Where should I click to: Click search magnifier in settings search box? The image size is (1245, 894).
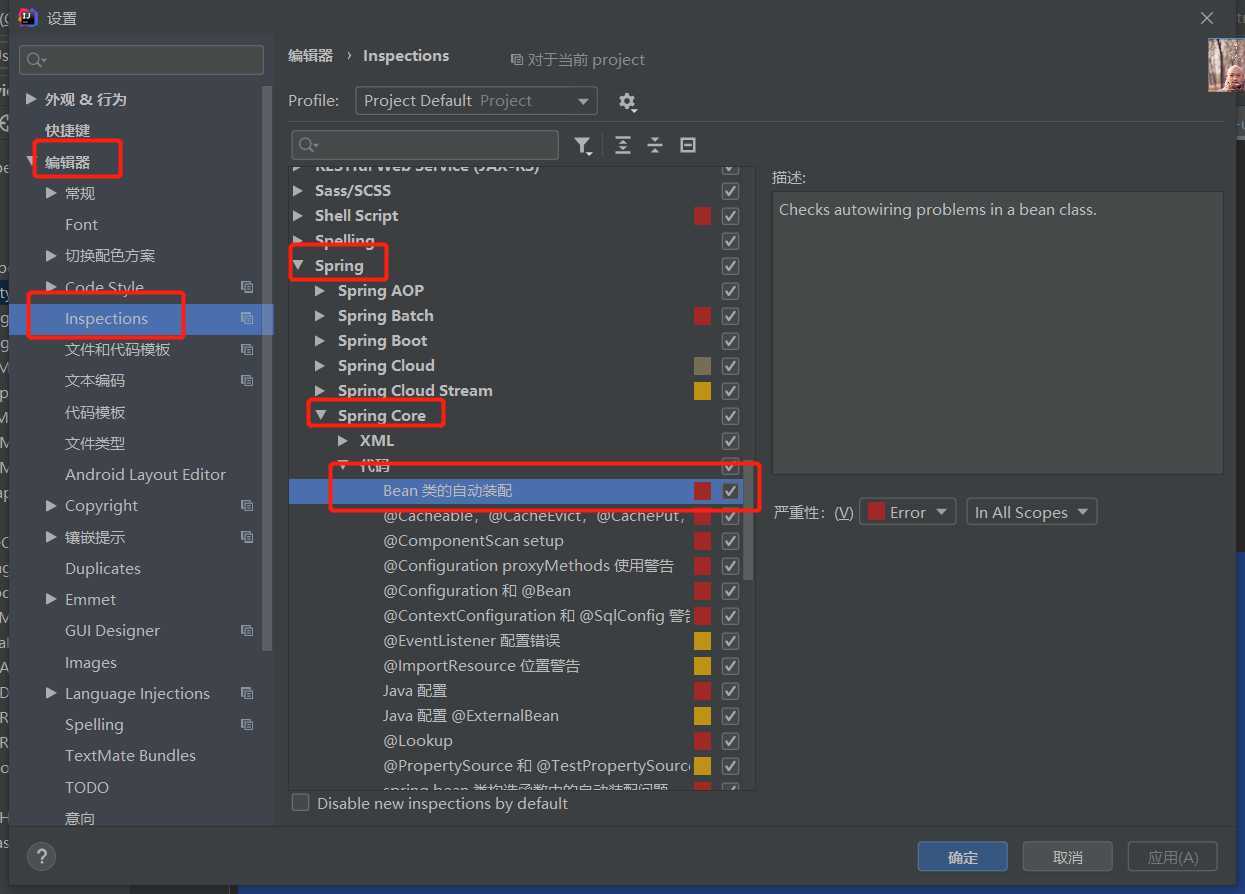point(36,60)
